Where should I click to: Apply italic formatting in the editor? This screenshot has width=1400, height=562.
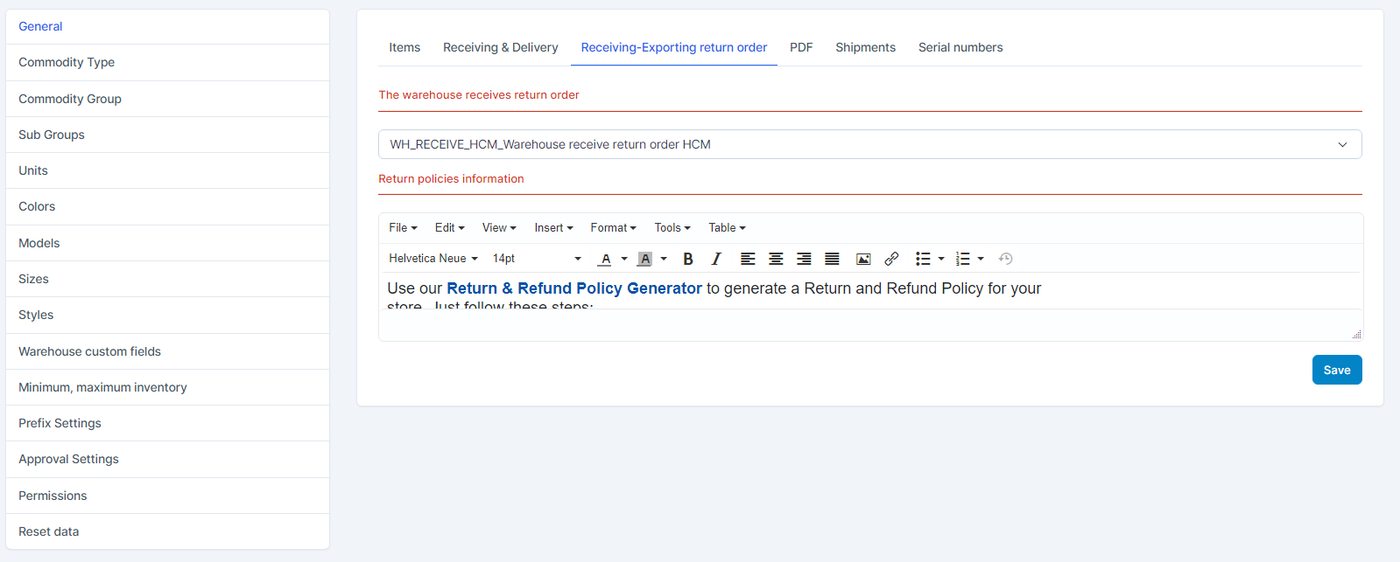[716, 259]
